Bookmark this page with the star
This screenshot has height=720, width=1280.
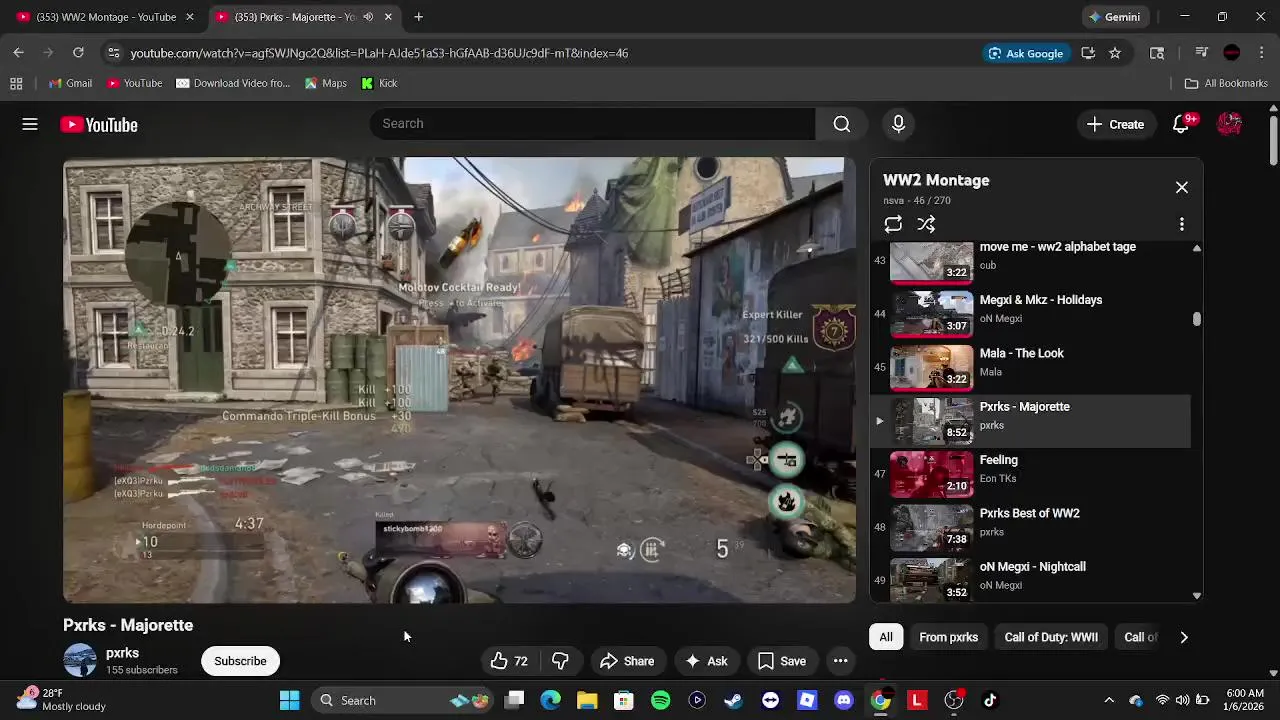pos(1115,53)
